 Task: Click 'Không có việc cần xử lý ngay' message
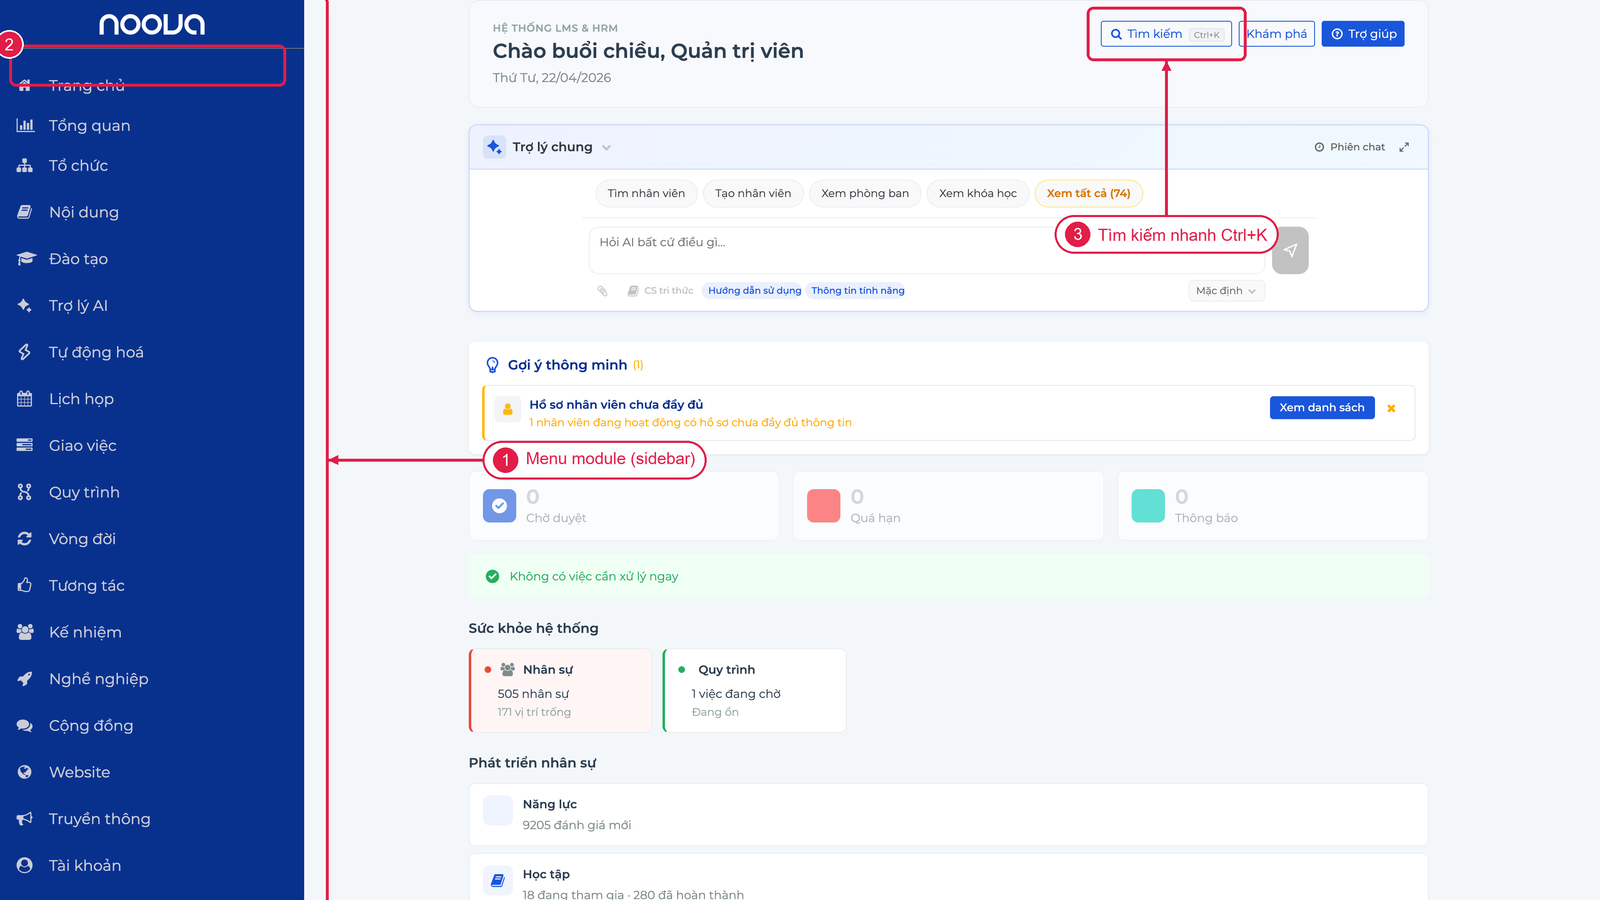click(x=594, y=577)
